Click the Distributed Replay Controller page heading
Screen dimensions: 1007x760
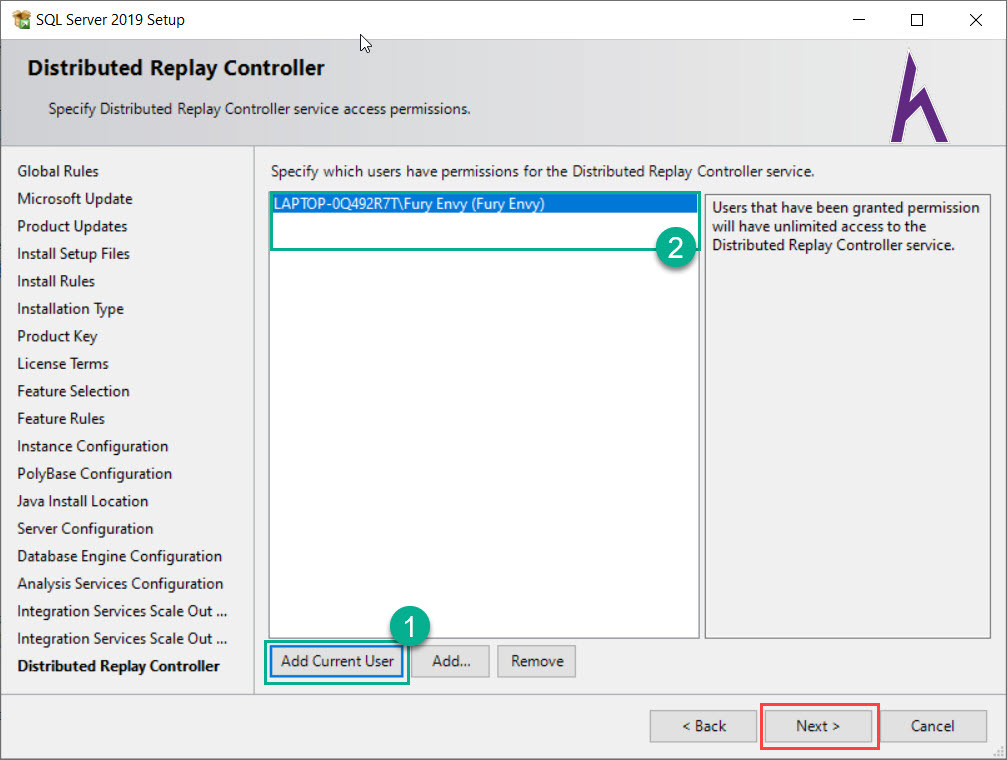176,68
